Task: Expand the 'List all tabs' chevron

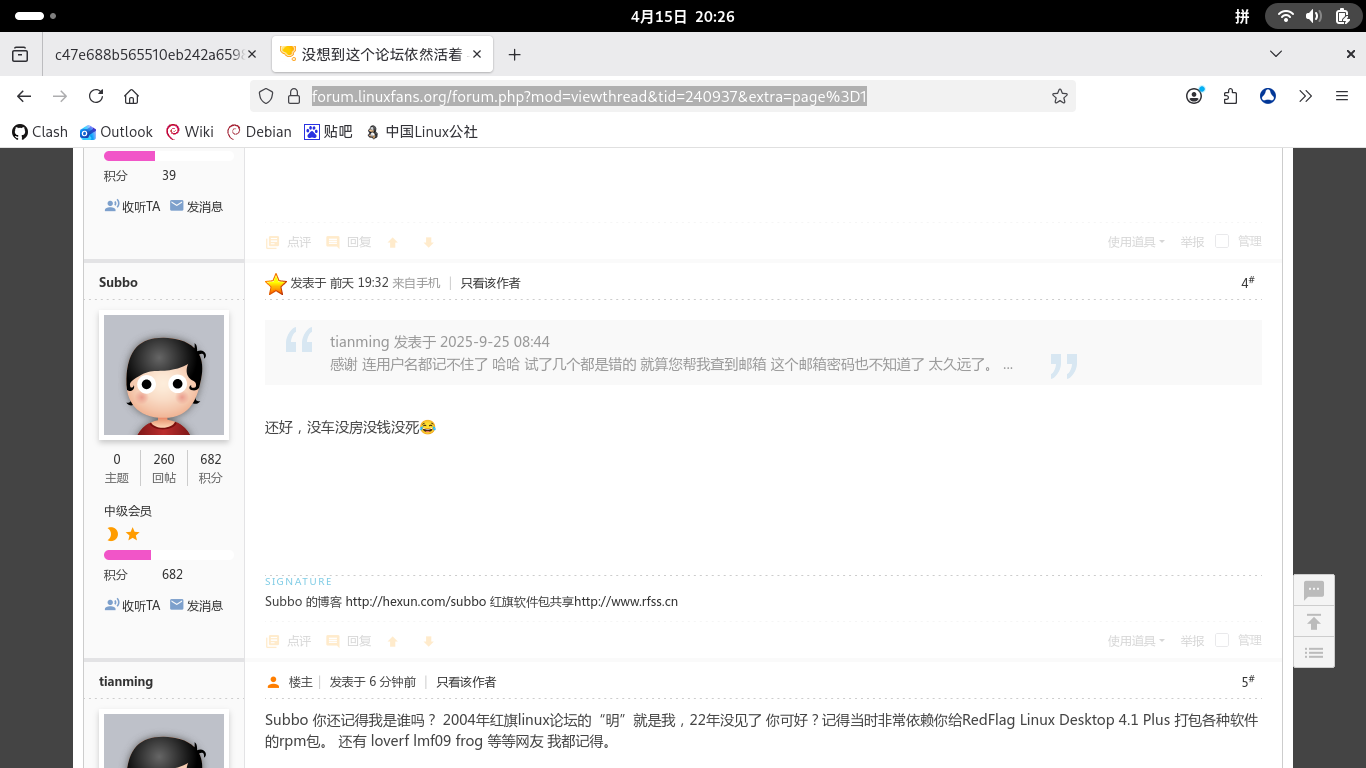Action: tap(1276, 54)
